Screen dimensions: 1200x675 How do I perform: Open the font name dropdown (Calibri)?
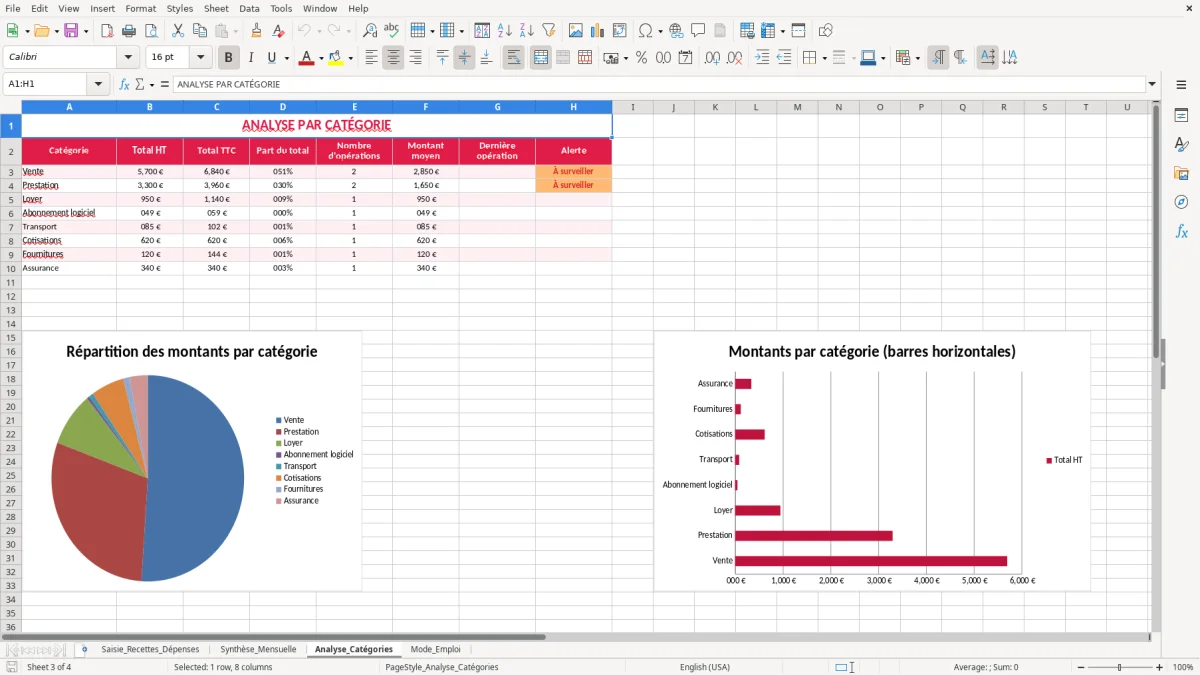coord(128,58)
